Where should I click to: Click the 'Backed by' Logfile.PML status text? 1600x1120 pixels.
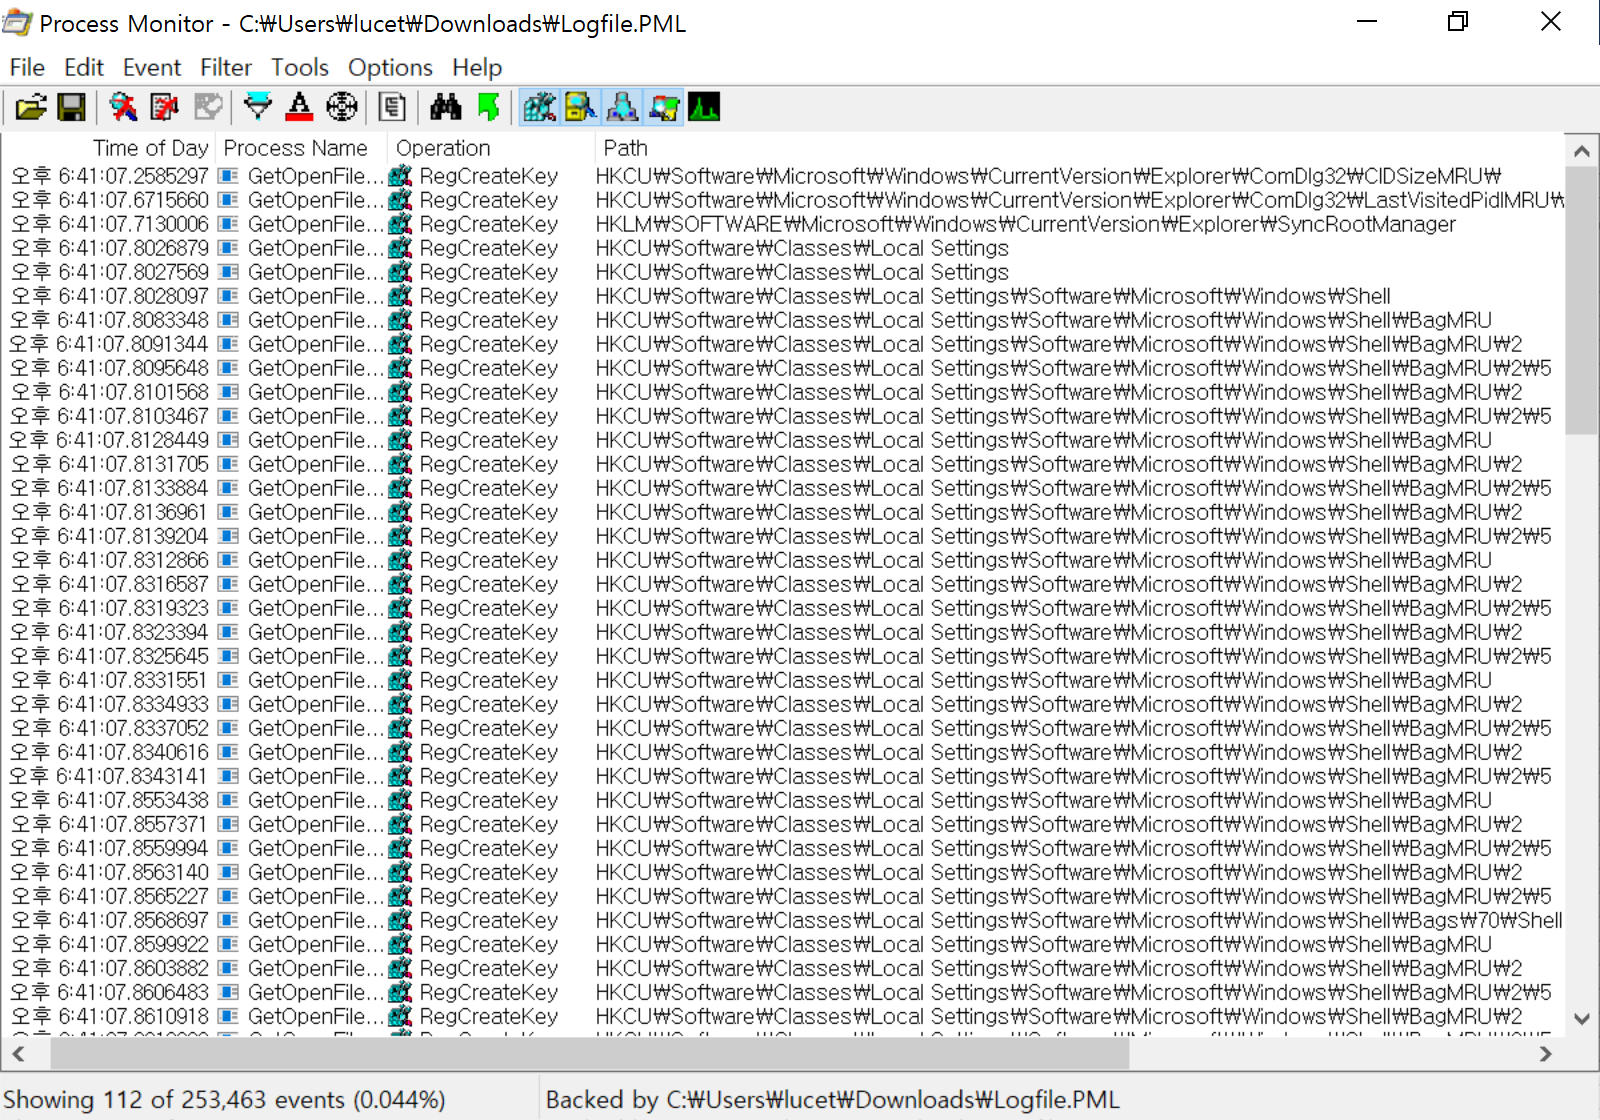pos(833,1100)
